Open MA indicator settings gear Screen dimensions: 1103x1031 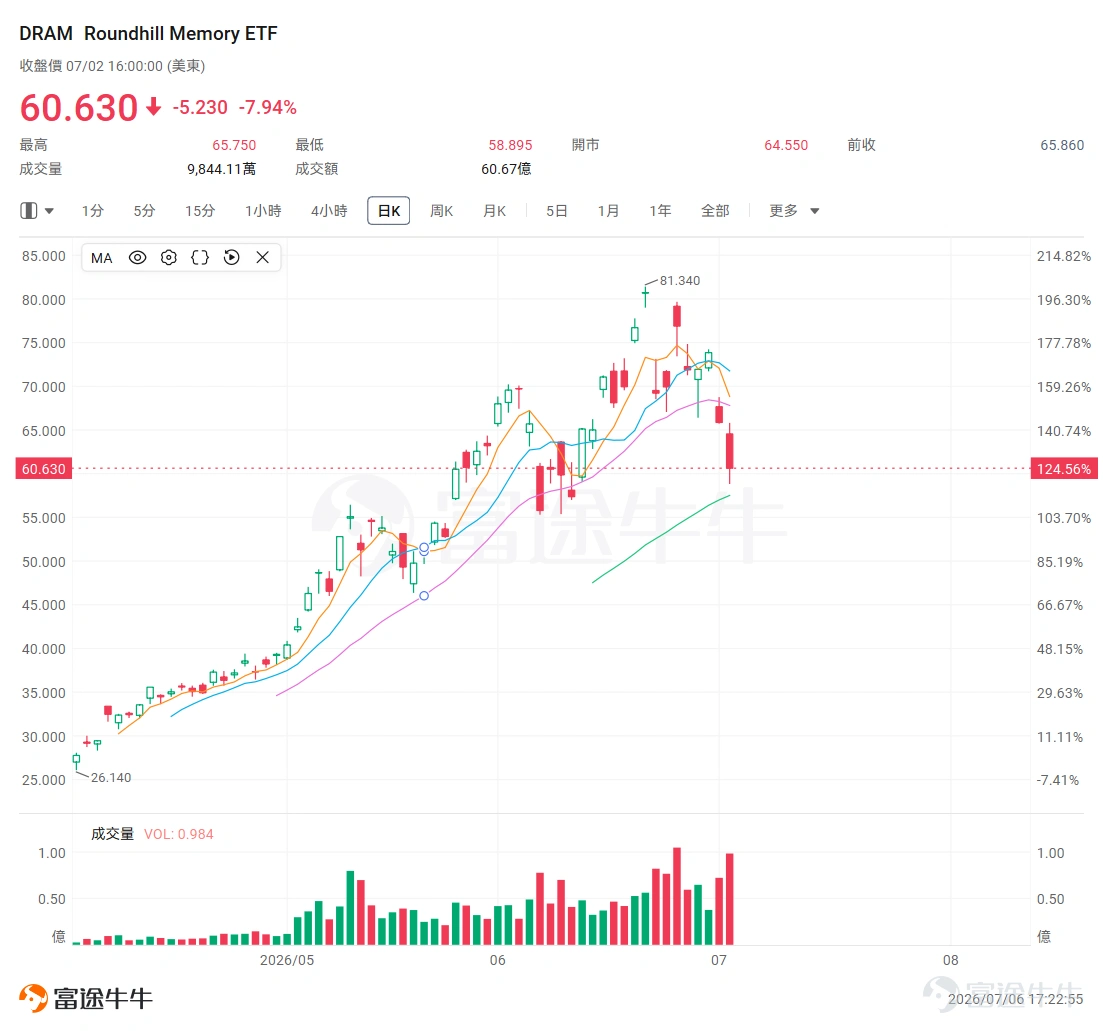(x=169, y=257)
